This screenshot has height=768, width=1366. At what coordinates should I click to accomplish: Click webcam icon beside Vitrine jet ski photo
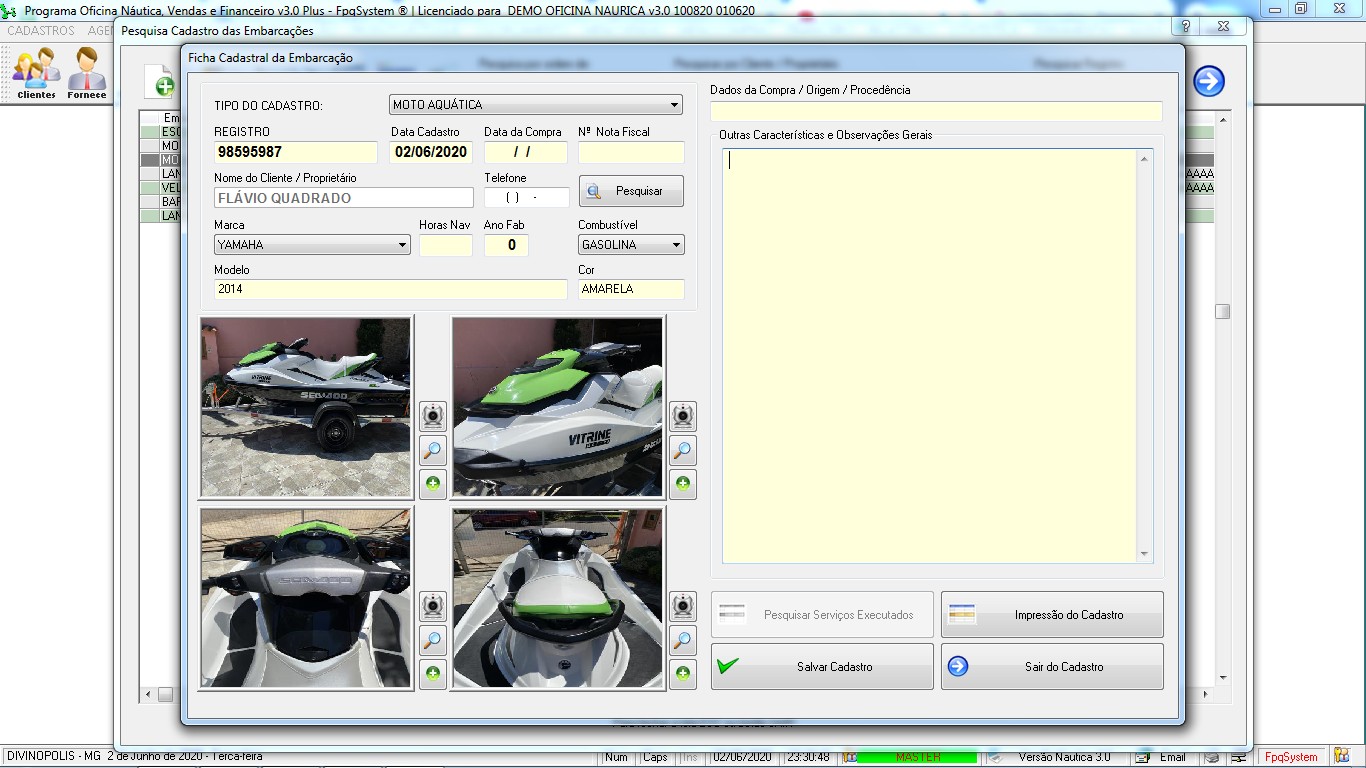[x=682, y=415]
